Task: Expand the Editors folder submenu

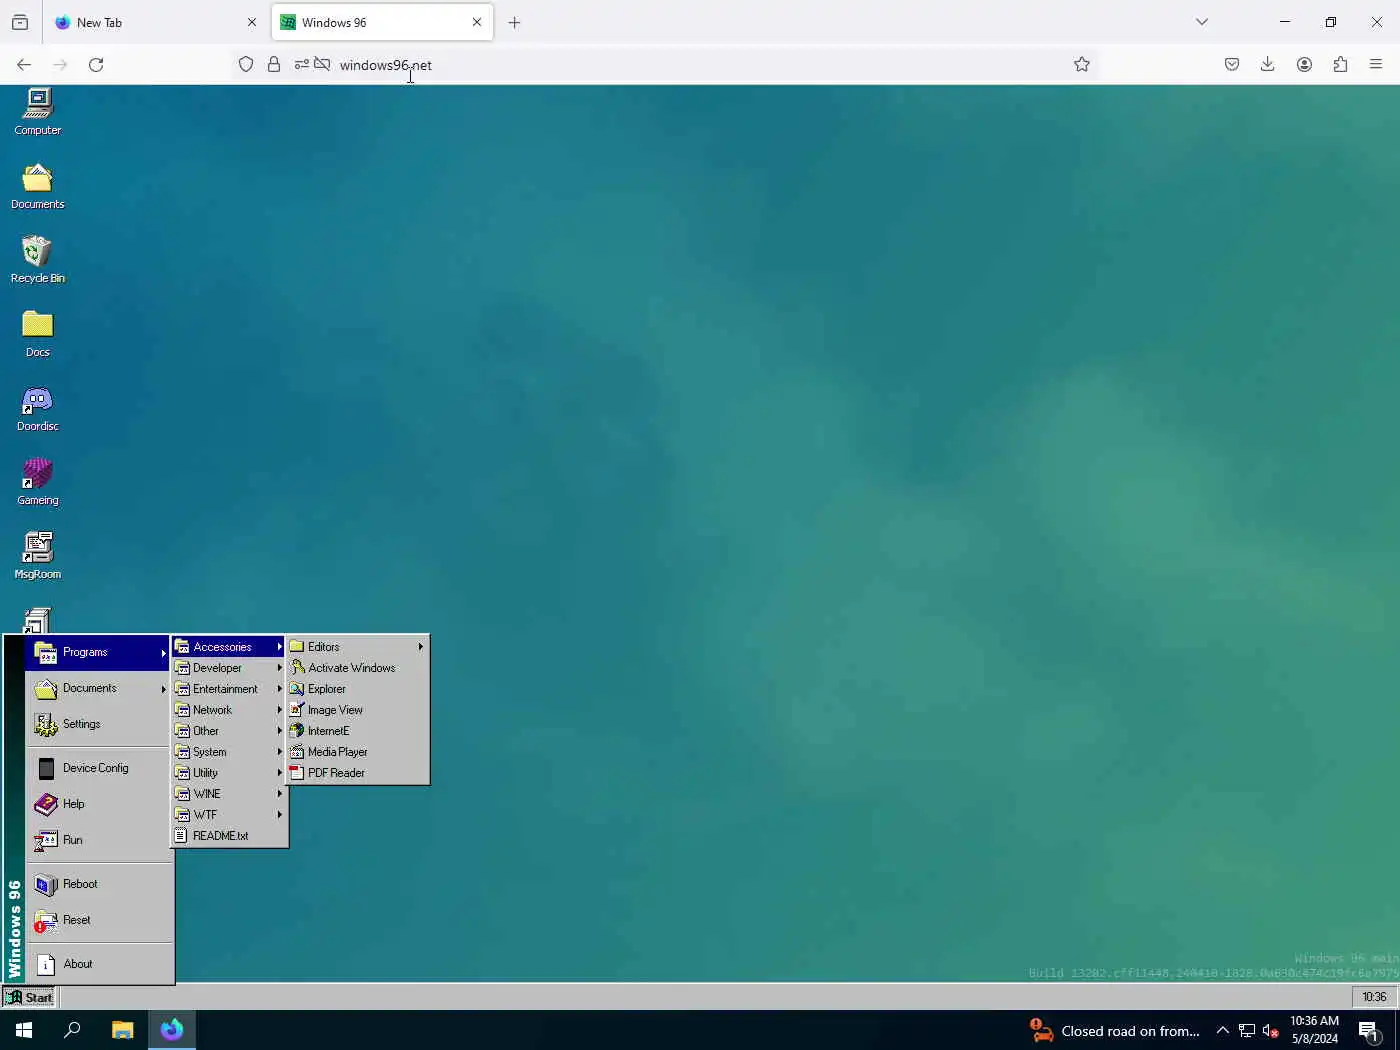Action: pos(358,647)
